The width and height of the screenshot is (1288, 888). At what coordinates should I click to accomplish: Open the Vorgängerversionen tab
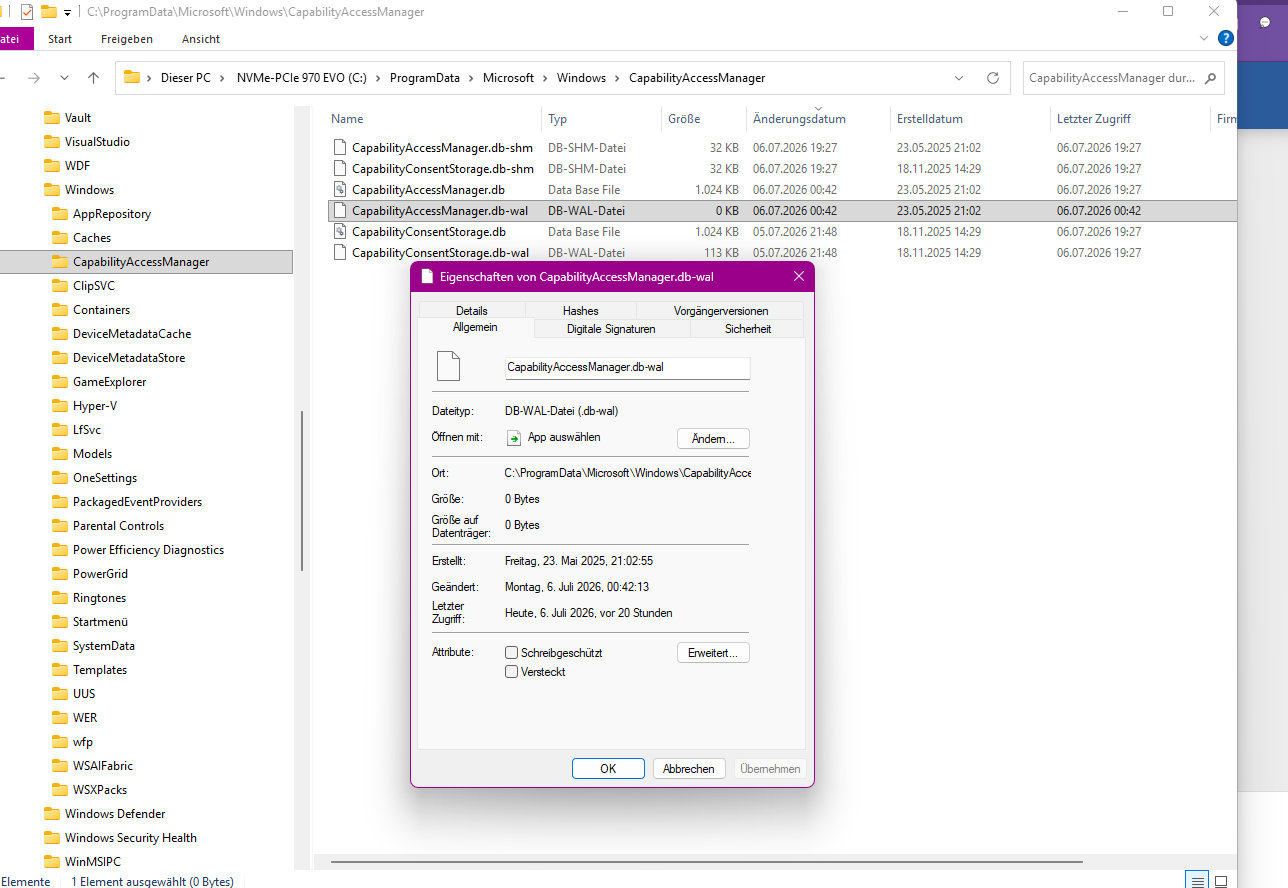pyautogui.click(x=721, y=311)
